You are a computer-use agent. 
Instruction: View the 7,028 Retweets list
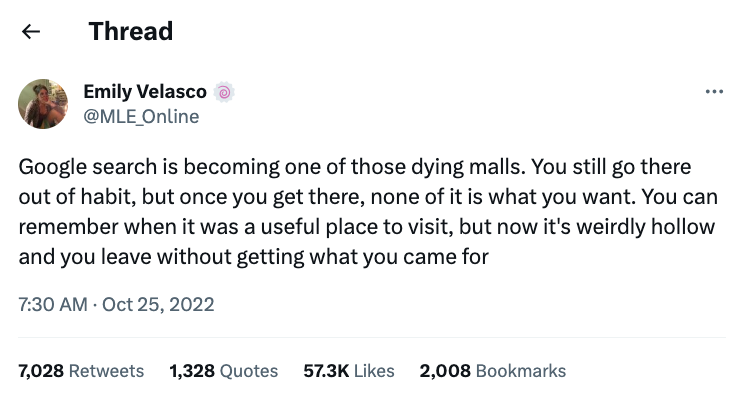(x=81, y=371)
